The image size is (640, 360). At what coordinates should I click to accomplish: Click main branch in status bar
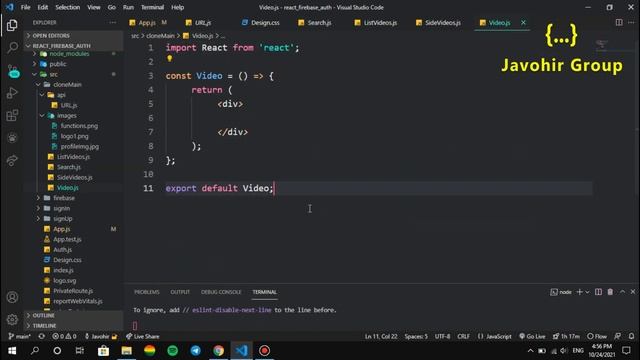tap(20, 336)
